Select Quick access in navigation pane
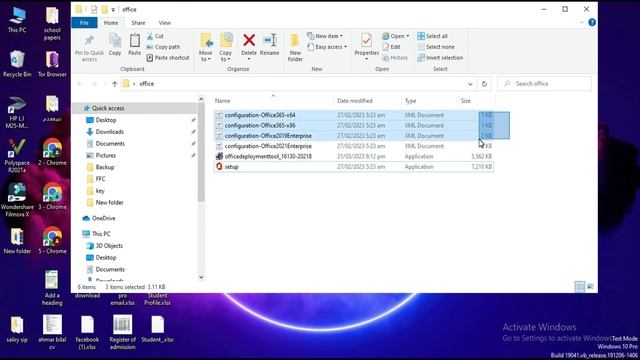Viewport: 640px width, 360px height. [108, 108]
